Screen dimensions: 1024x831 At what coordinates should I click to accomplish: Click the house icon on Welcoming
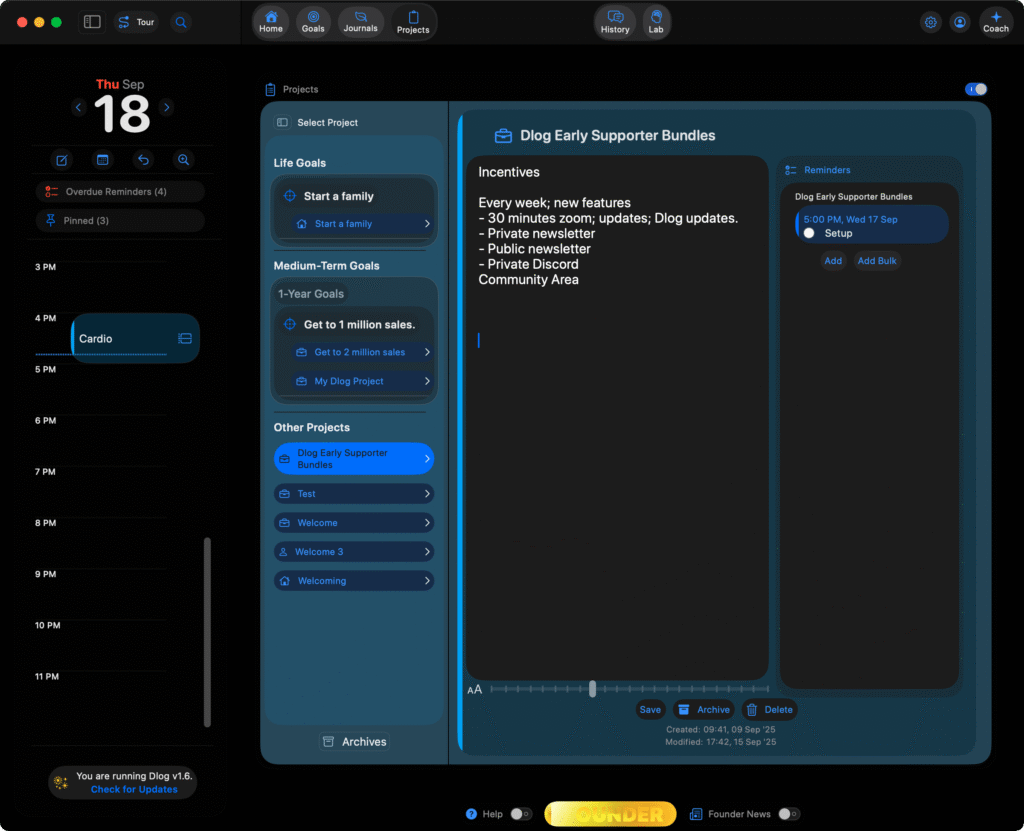285,581
